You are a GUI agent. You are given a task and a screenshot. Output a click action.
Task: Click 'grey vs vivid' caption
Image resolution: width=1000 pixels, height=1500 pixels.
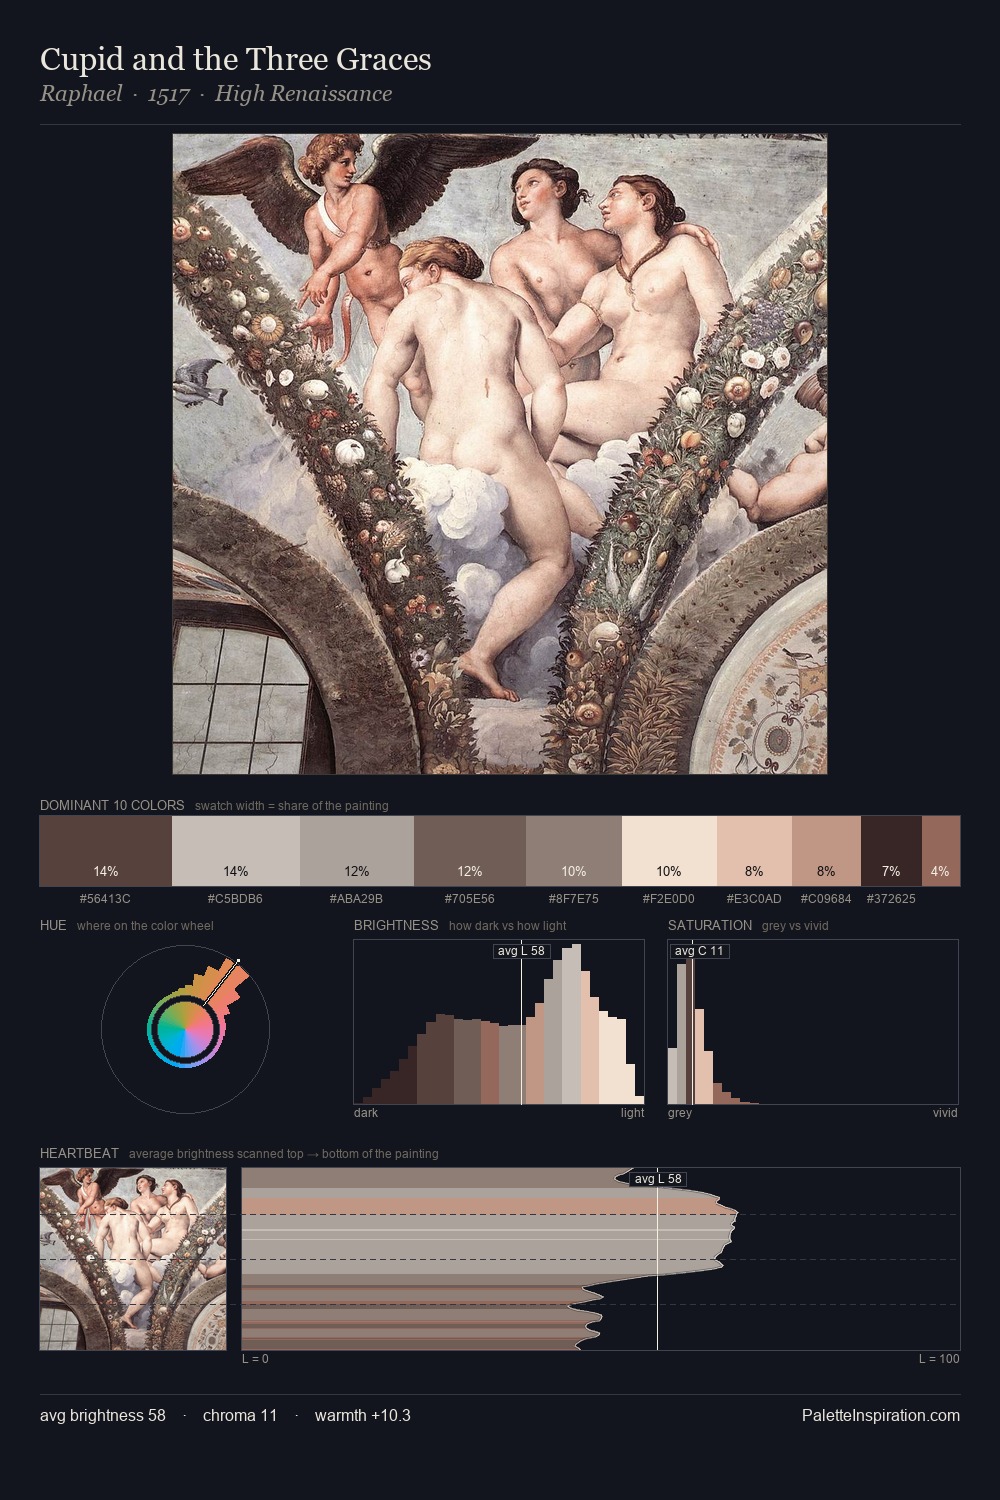coord(795,926)
